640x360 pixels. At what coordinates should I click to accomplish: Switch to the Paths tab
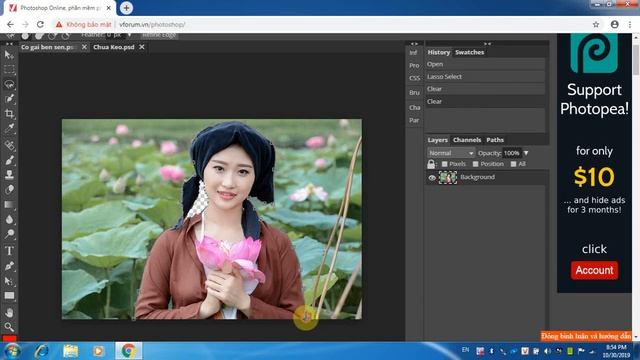point(495,140)
